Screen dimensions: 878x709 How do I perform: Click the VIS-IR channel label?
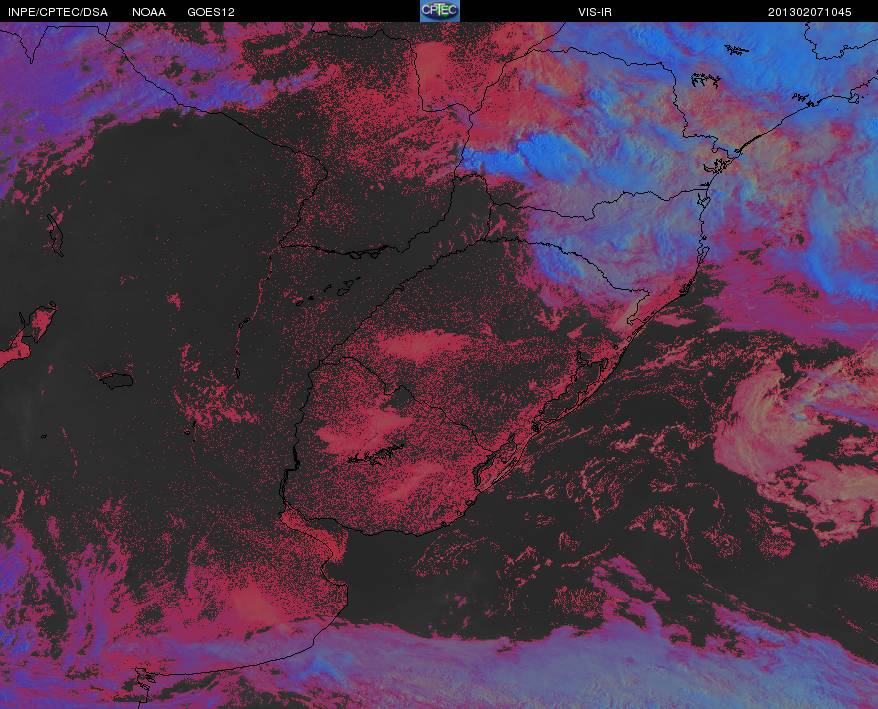[595, 12]
